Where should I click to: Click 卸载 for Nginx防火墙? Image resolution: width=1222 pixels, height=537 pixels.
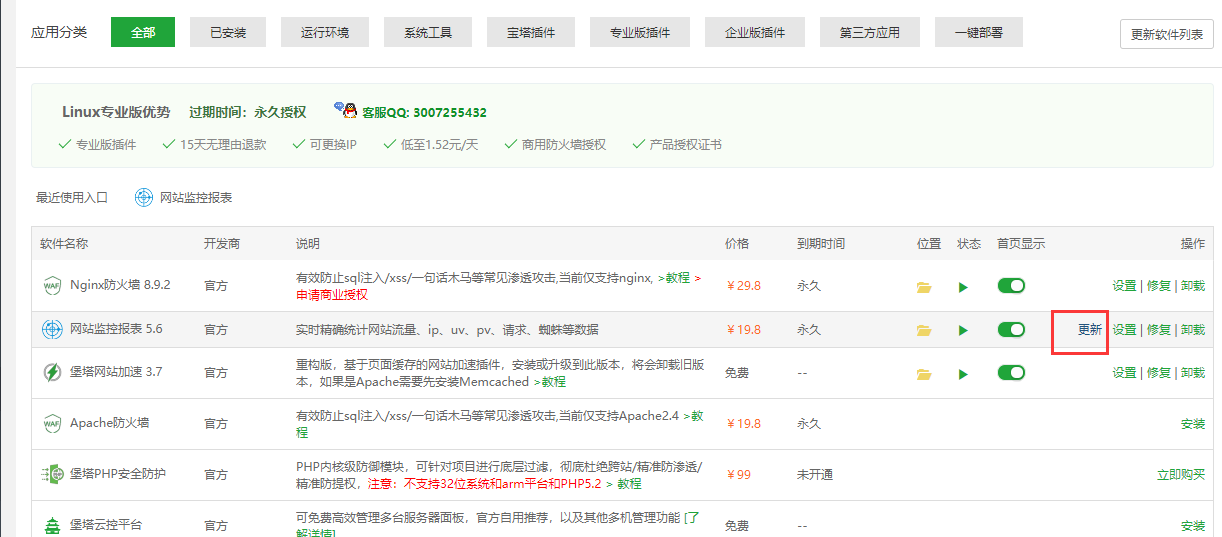(x=1192, y=286)
